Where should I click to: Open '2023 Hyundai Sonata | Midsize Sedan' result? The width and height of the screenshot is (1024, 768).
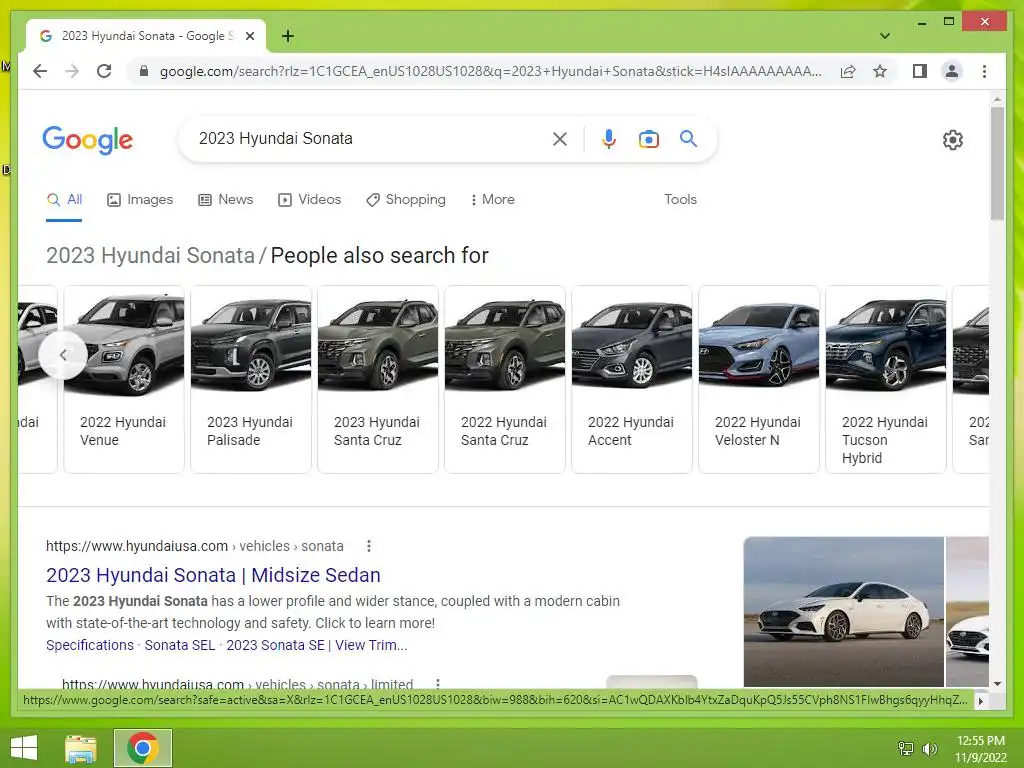(x=213, y=575)
